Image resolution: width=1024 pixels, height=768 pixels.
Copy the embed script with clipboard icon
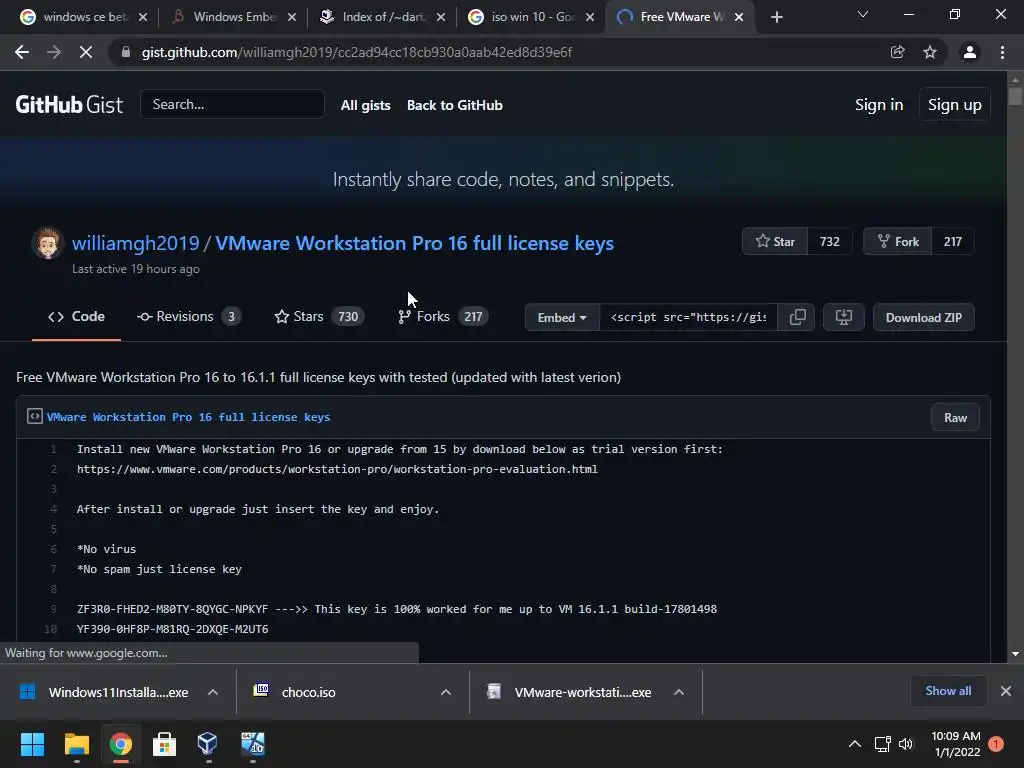(797, 317)
